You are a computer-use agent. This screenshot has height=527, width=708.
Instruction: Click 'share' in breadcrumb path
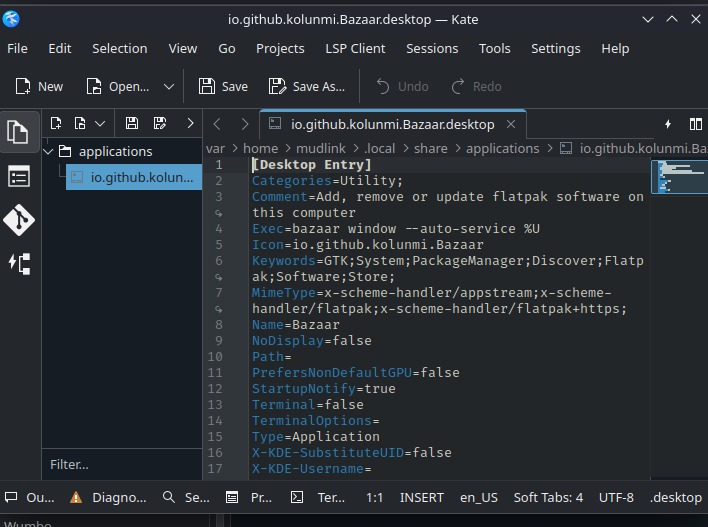[x=431, y=148]
